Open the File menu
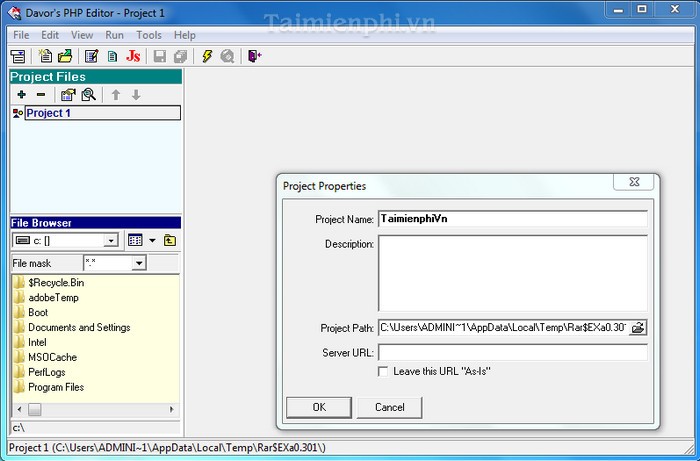The height and width of the screenshot is (461, 700). pos(21,35)
